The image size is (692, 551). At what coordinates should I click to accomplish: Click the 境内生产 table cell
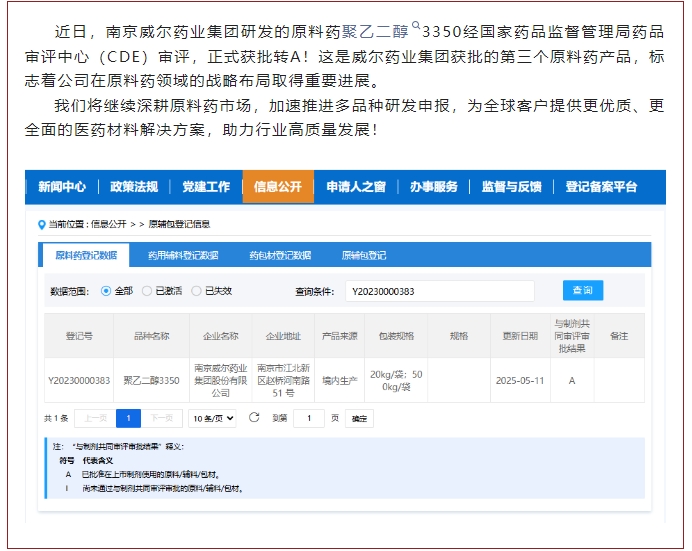click(339, 380)
